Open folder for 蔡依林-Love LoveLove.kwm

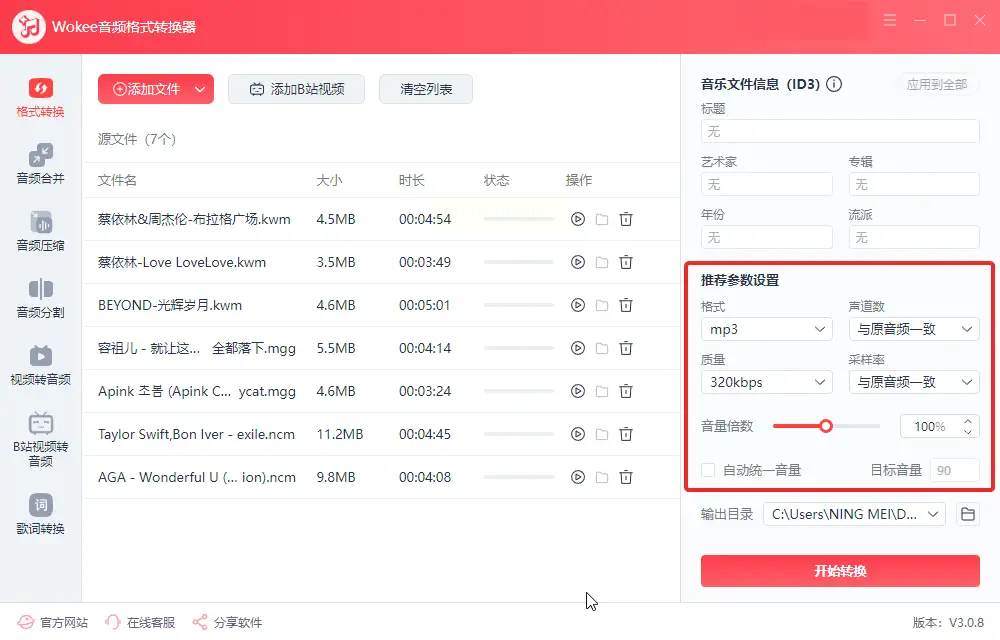[601, 262]
